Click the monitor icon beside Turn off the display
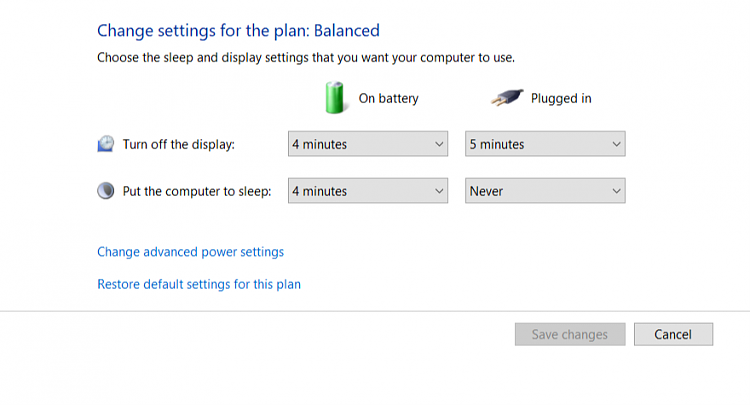 pos(106,144)
